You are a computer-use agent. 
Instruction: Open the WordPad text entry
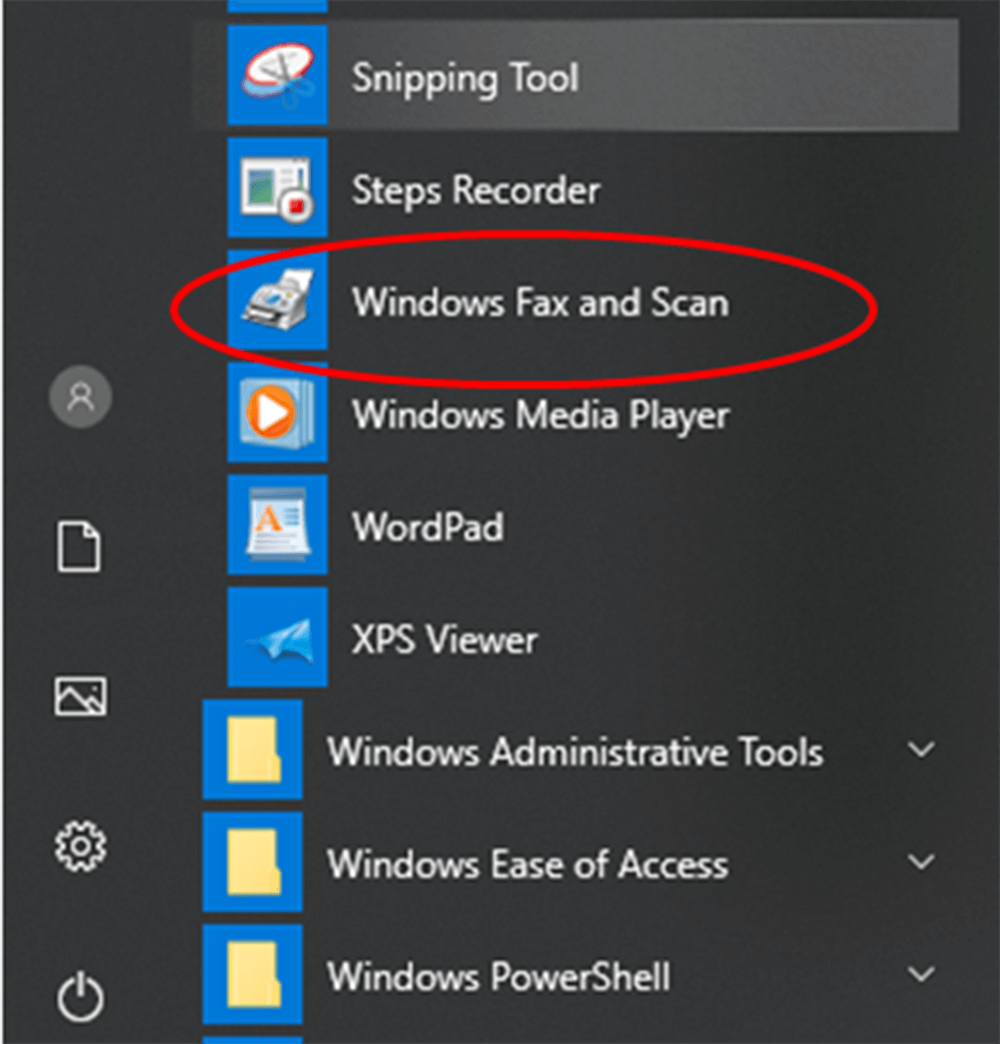pyautogui.click(x=427, y=527)
